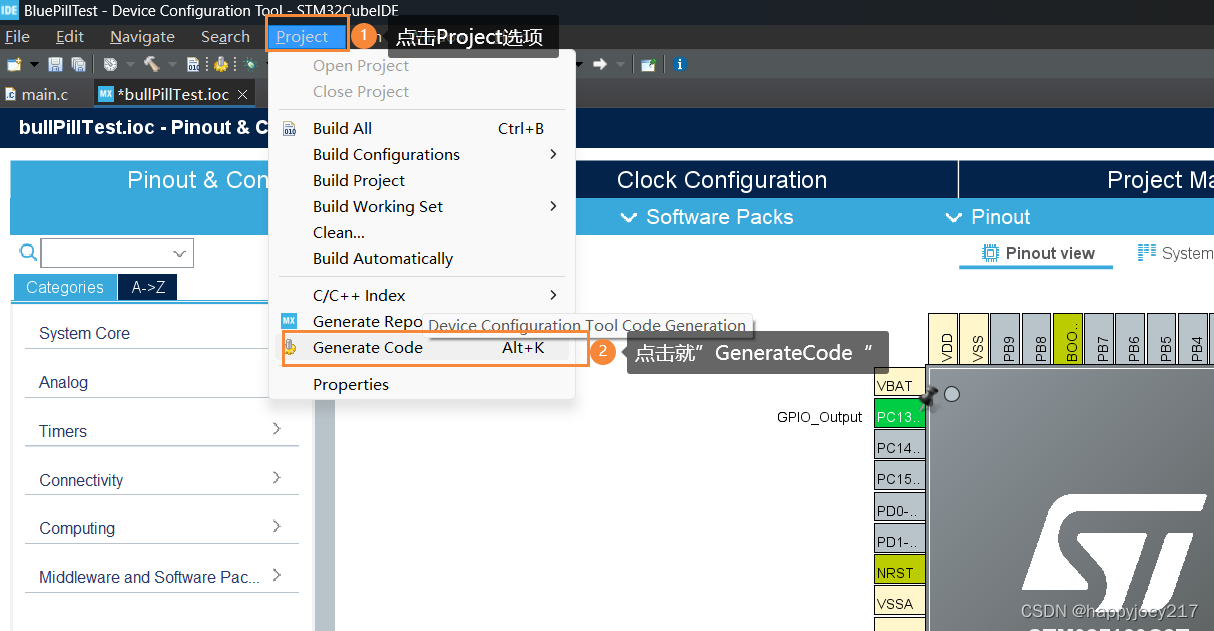1214x631 pixels.
Task: Open the Edit menu
Action: pyautogui.click(x=70, y=36)
